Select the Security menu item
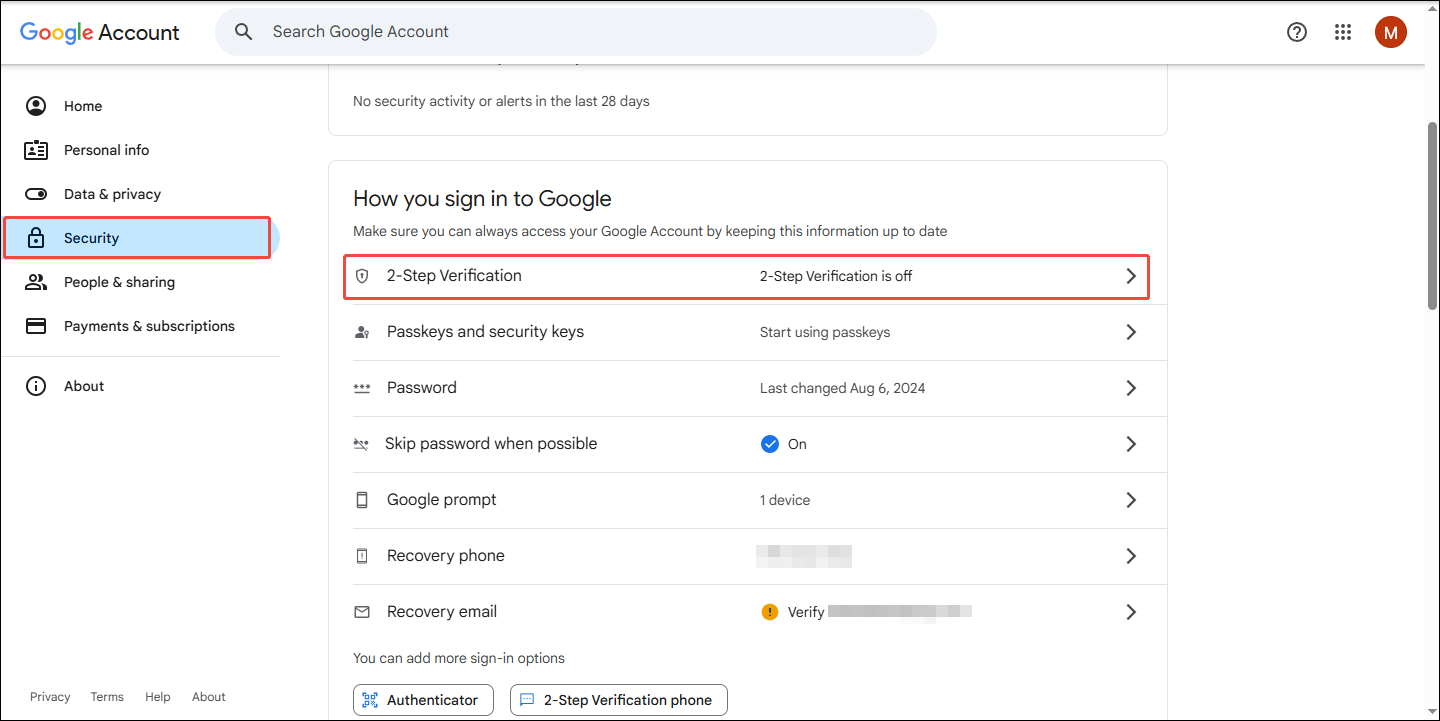 click(140, 238)
